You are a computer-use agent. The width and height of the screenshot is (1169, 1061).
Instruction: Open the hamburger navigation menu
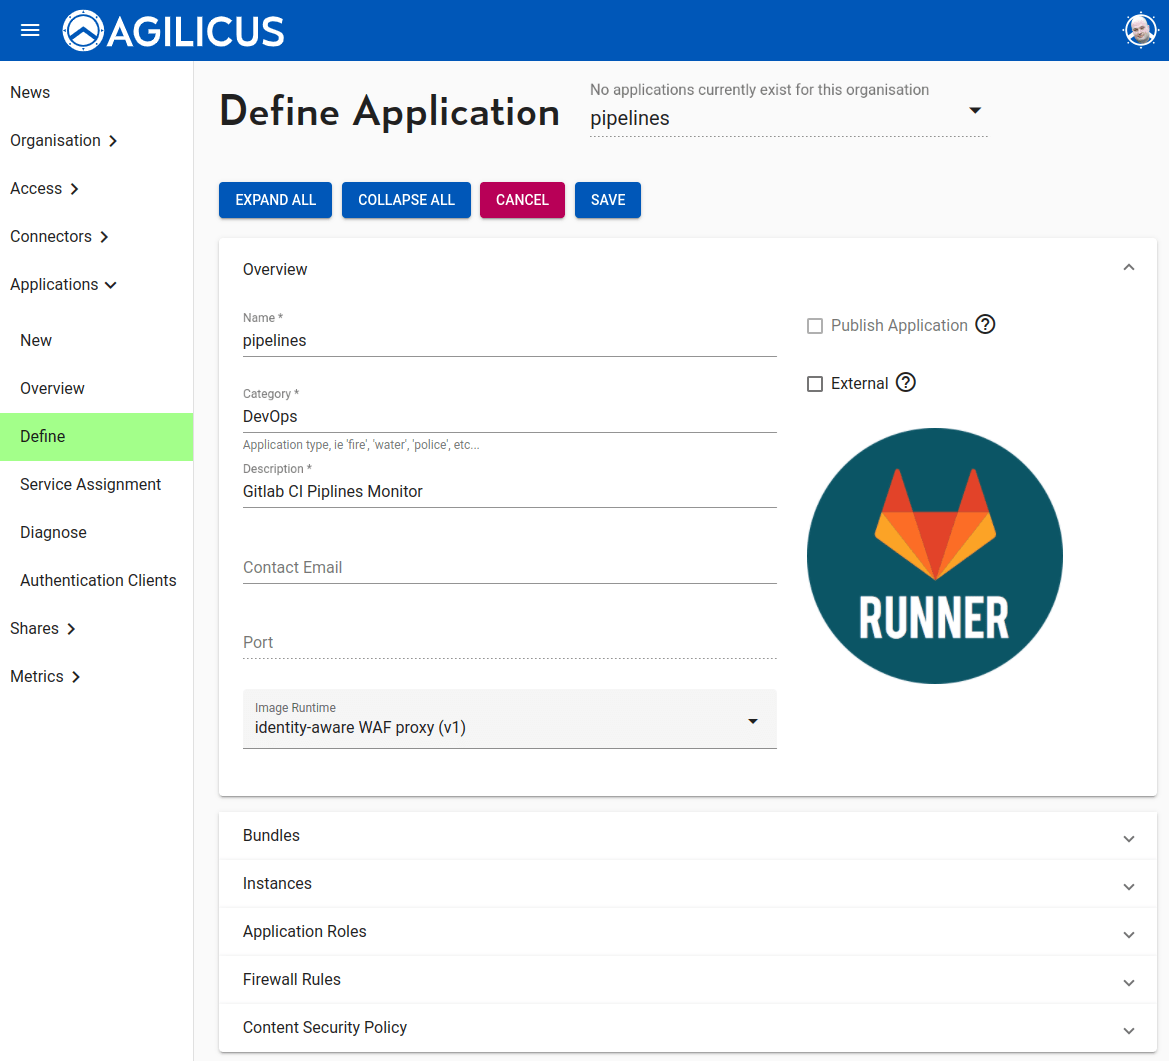click(x=30, y=30)
